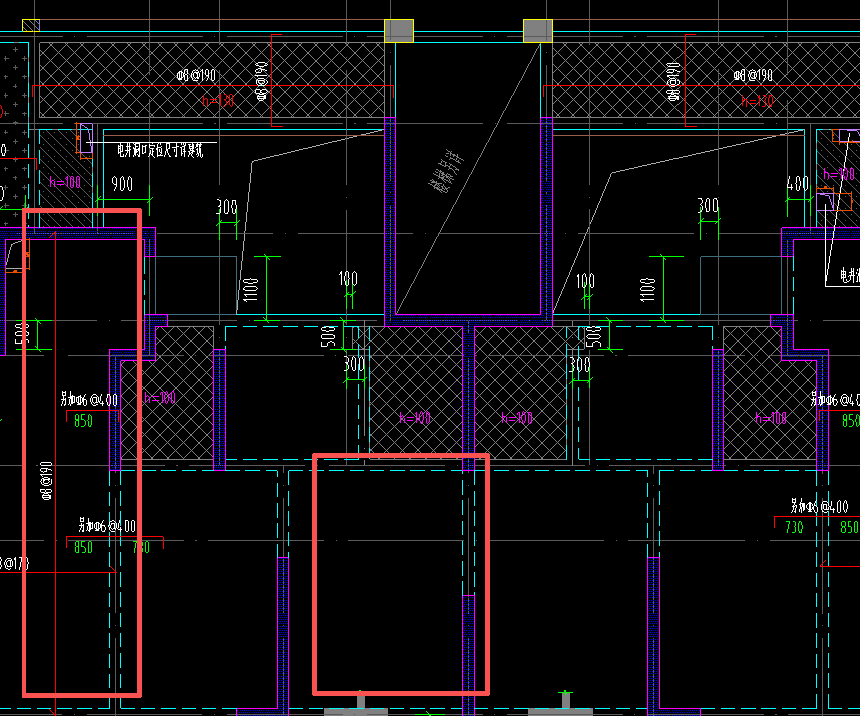Select the green 730 value on left
This screenshot has width=860, height=716.
142,547
